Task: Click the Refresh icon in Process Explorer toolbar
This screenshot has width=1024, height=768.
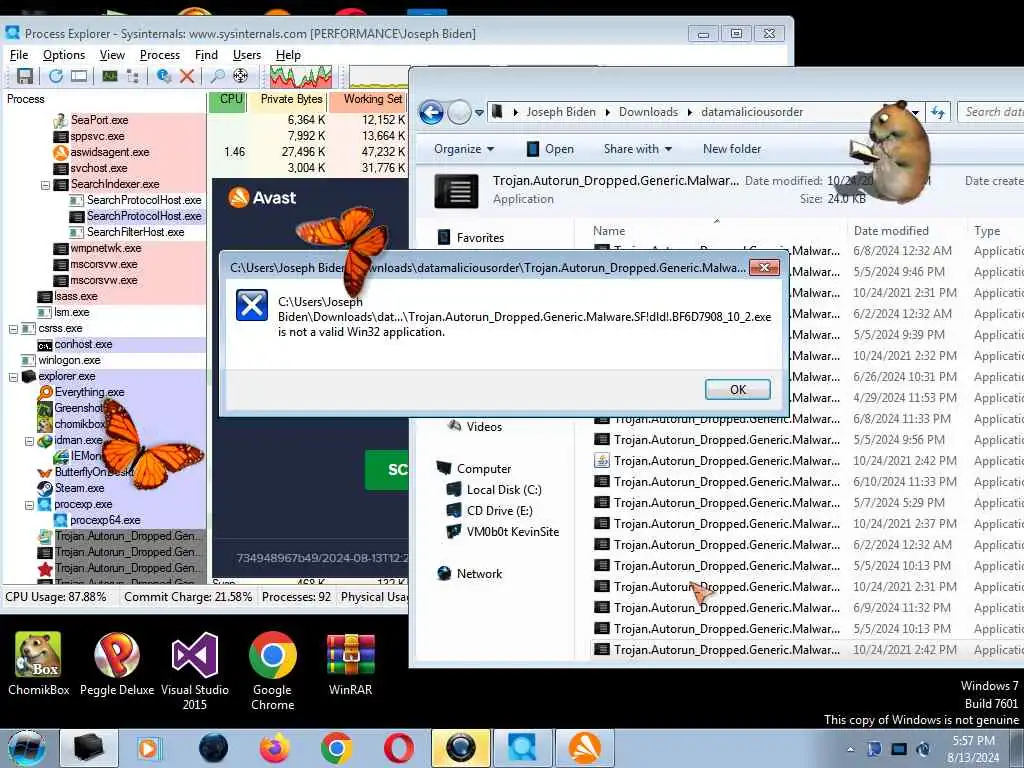Action: tap(56, 76)
